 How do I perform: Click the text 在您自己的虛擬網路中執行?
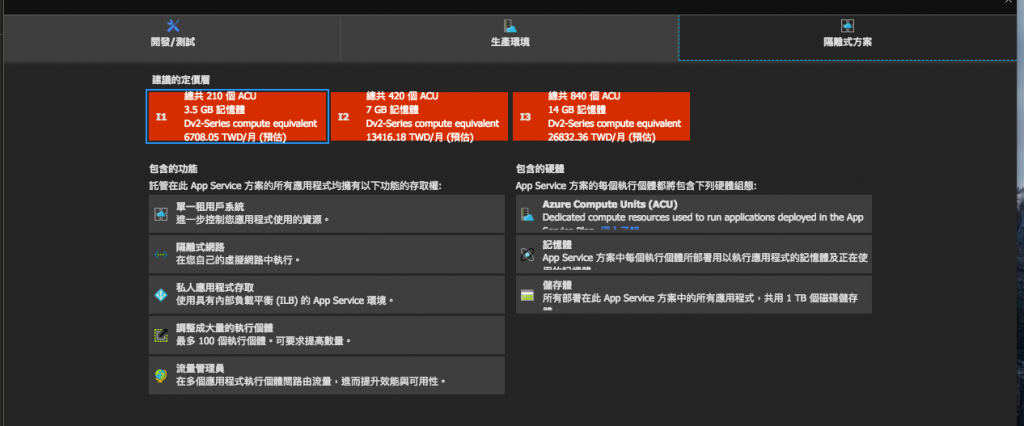pos(238,261)
